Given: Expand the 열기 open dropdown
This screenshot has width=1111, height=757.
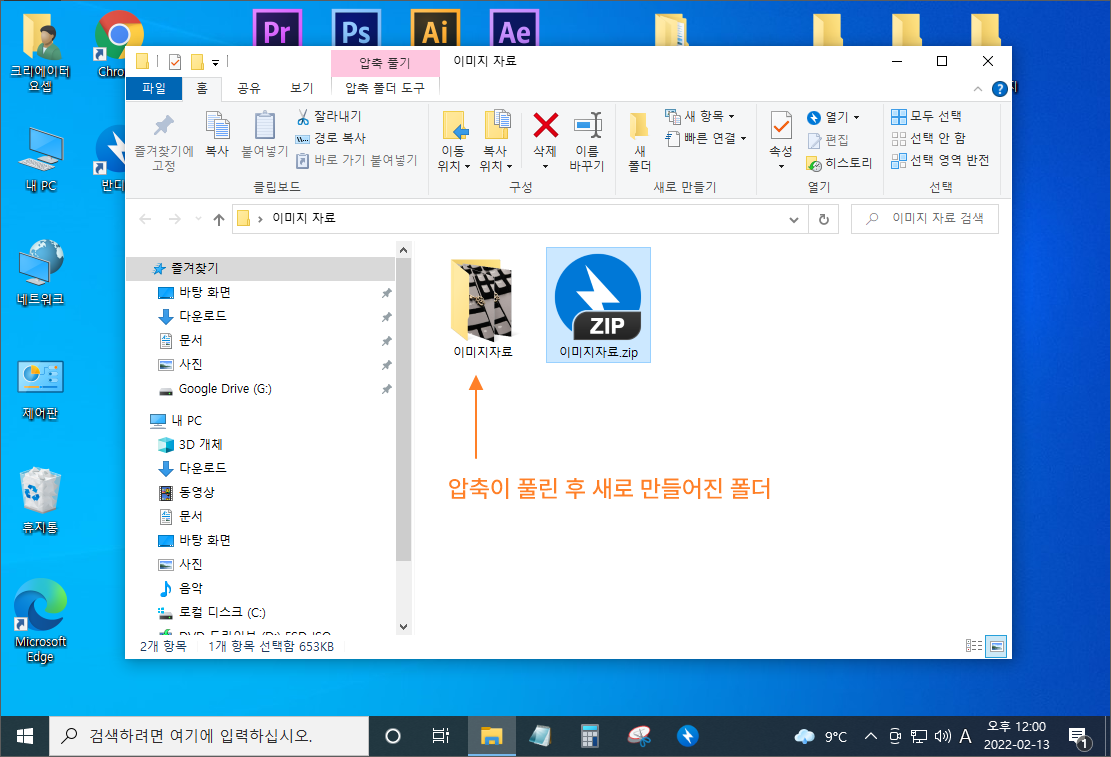Looking at the screenshot, I should click(857, 118).
